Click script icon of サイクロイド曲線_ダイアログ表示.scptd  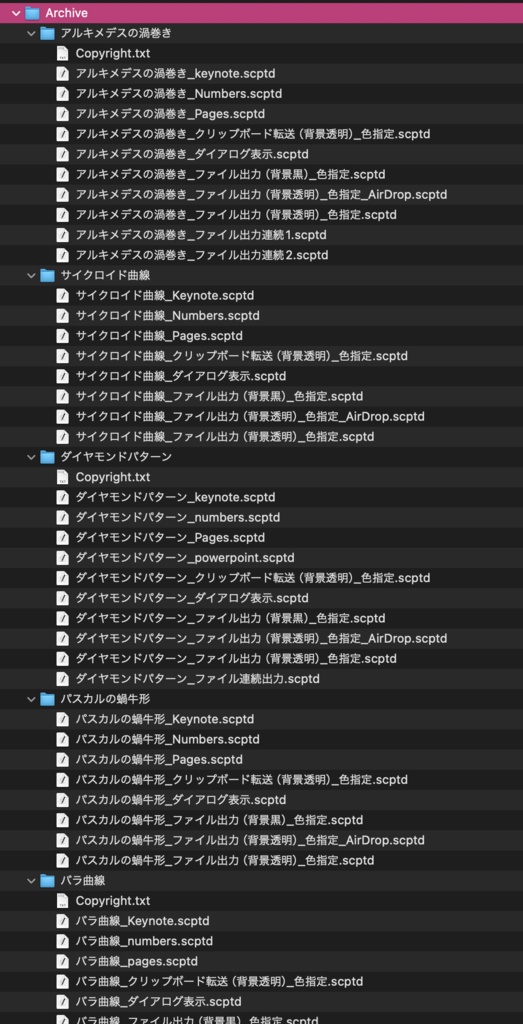pyautogui.click(x=63, y=377)
